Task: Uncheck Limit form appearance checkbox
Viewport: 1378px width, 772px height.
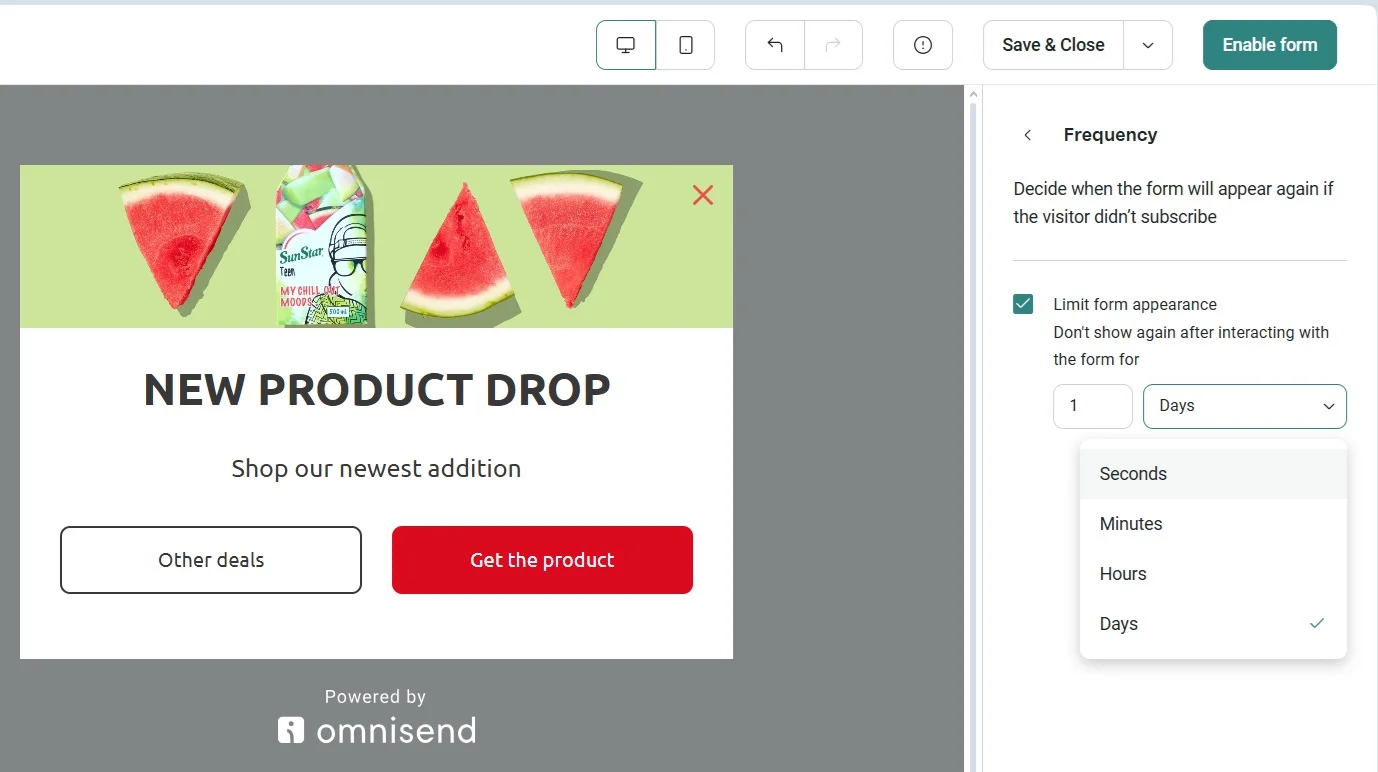Action: 1023,304
